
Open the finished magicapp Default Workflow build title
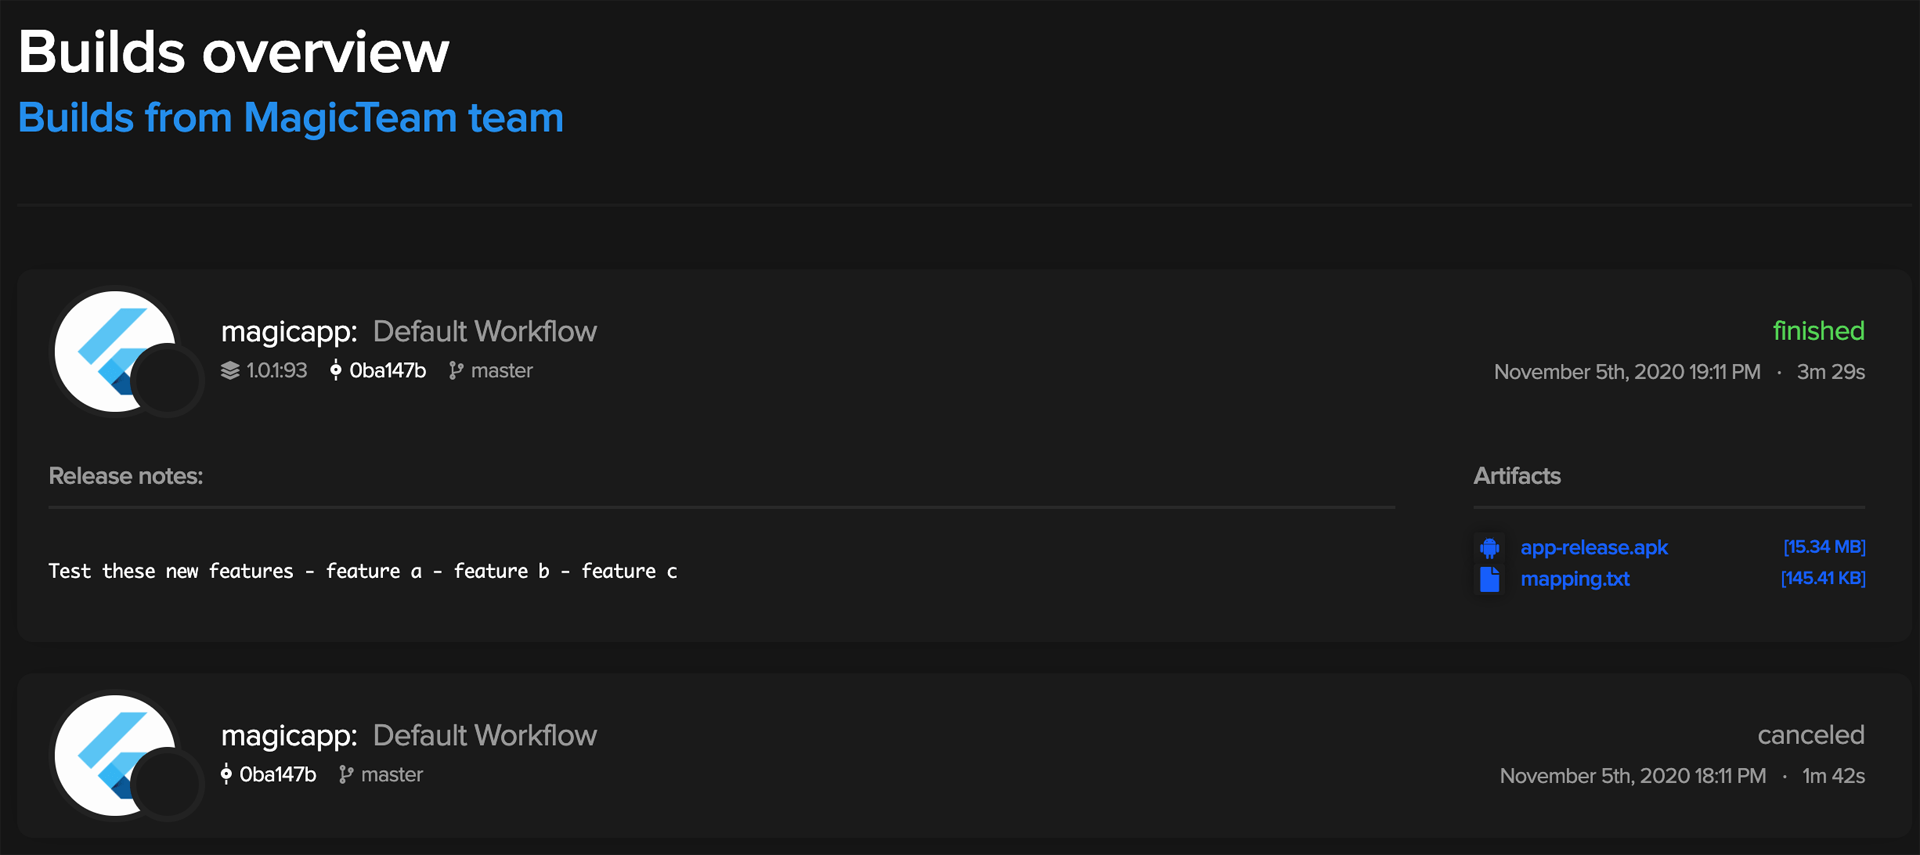pos(409,331)
